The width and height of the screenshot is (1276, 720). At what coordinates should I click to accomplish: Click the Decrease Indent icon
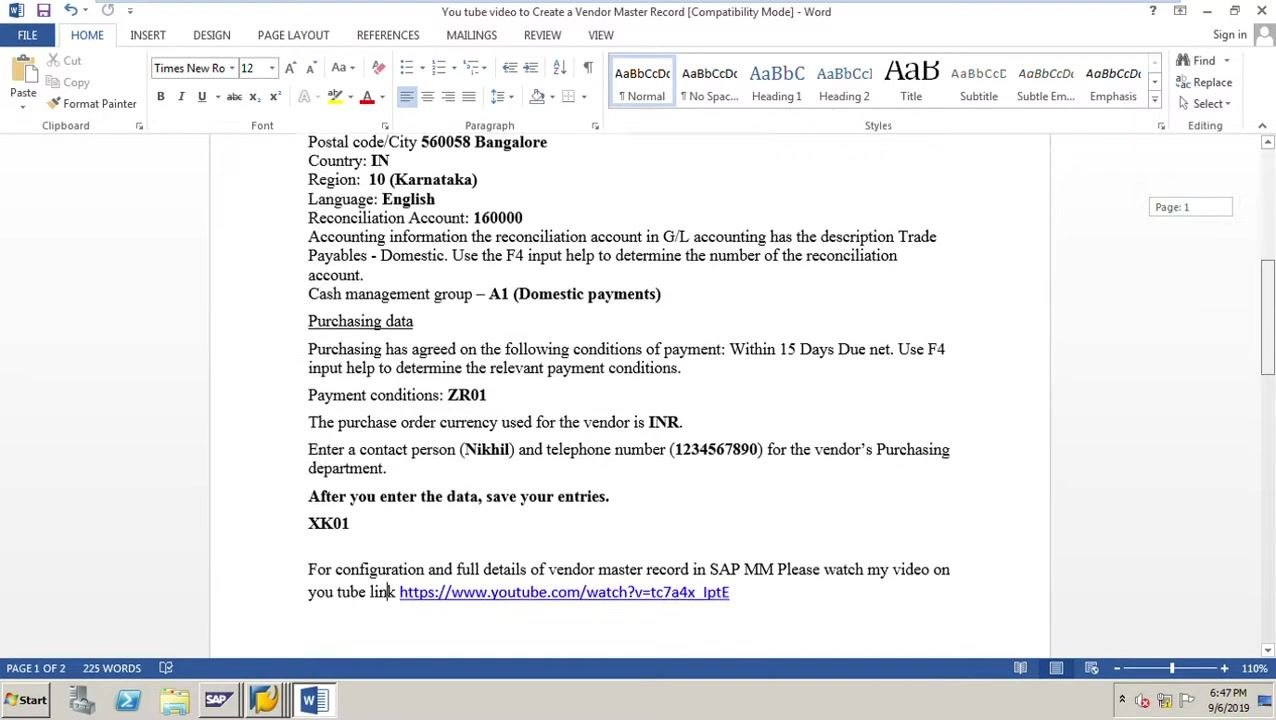[510, 68]
